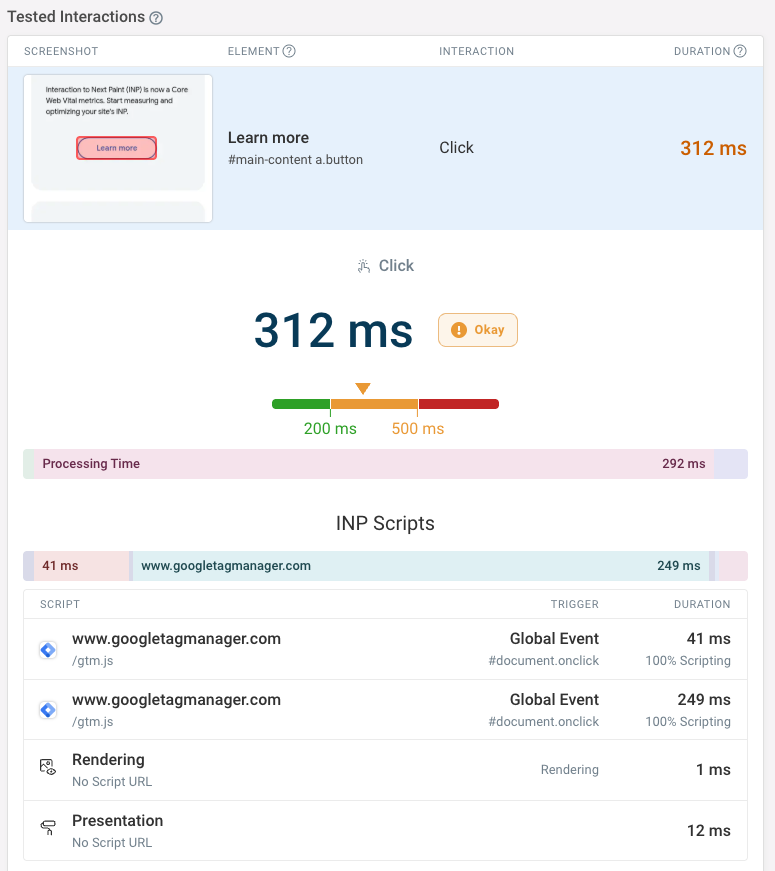
Task: Open the first www.googletagmanager.com script link
Action: [x=176, y=639]
